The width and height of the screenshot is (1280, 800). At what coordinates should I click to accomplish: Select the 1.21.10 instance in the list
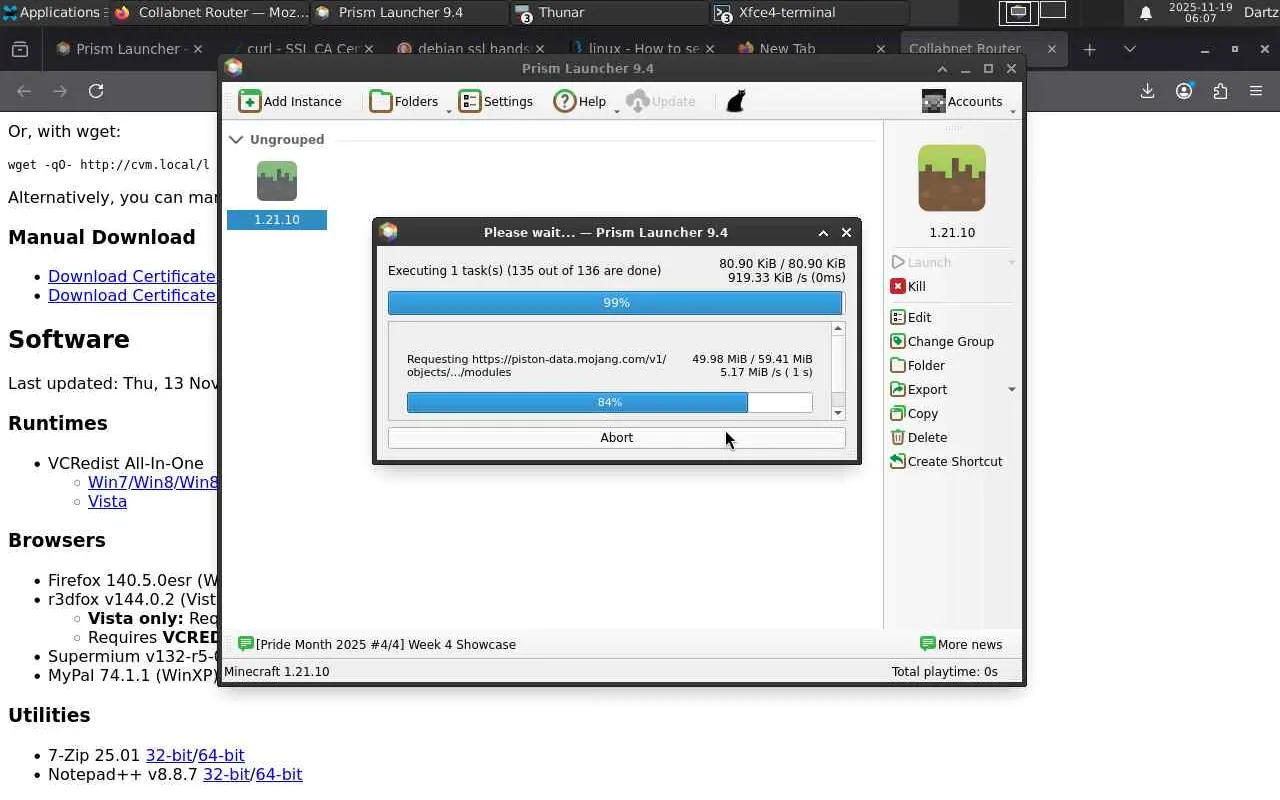tap(277, 194)
